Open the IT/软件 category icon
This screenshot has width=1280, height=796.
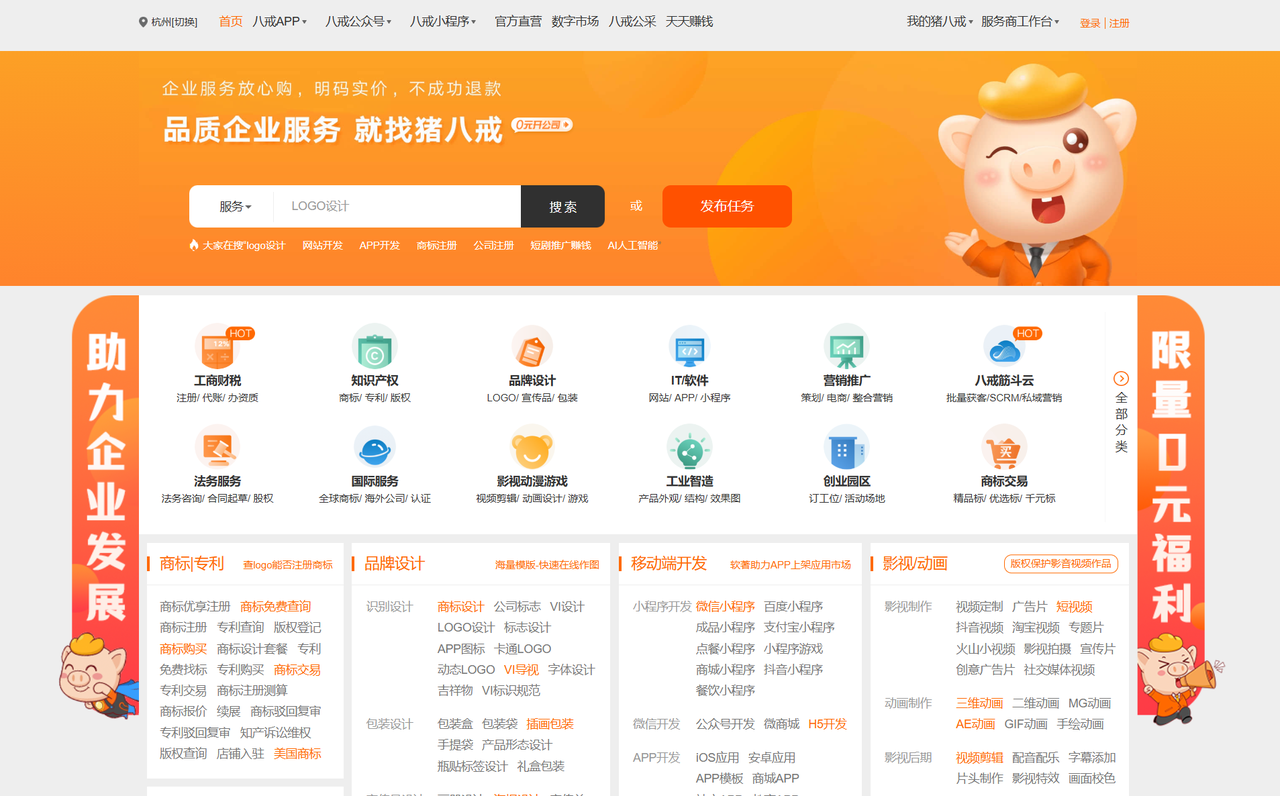pyautogui.click(x=689, y=348)
